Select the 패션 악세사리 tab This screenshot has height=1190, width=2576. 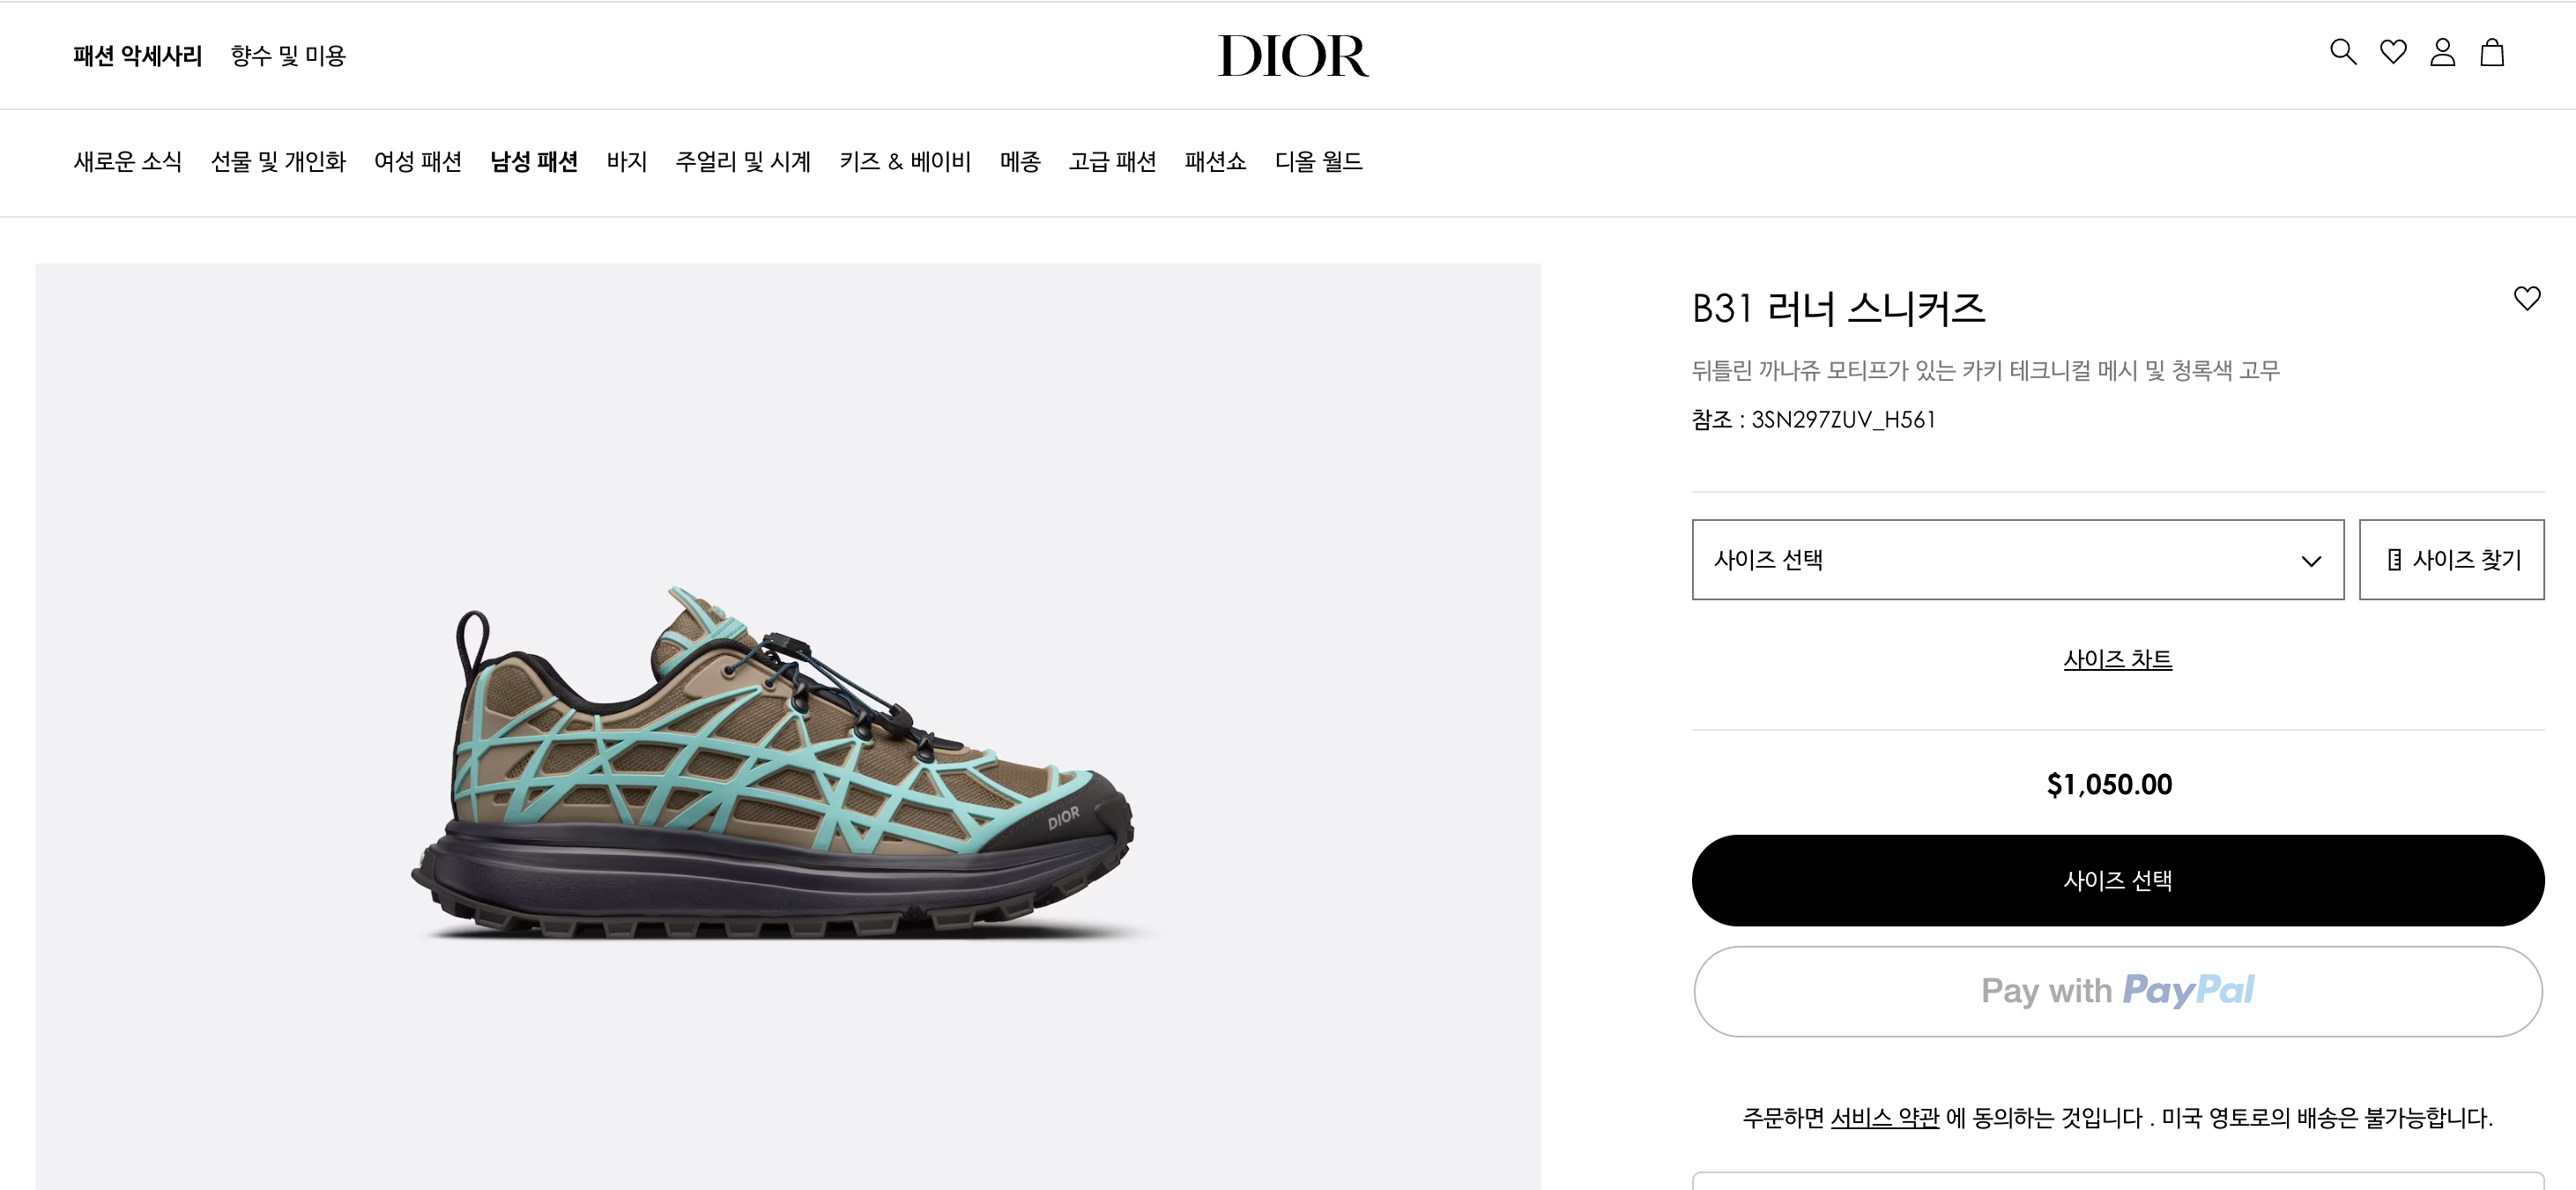pyautogui.click(x=138, y=56)
